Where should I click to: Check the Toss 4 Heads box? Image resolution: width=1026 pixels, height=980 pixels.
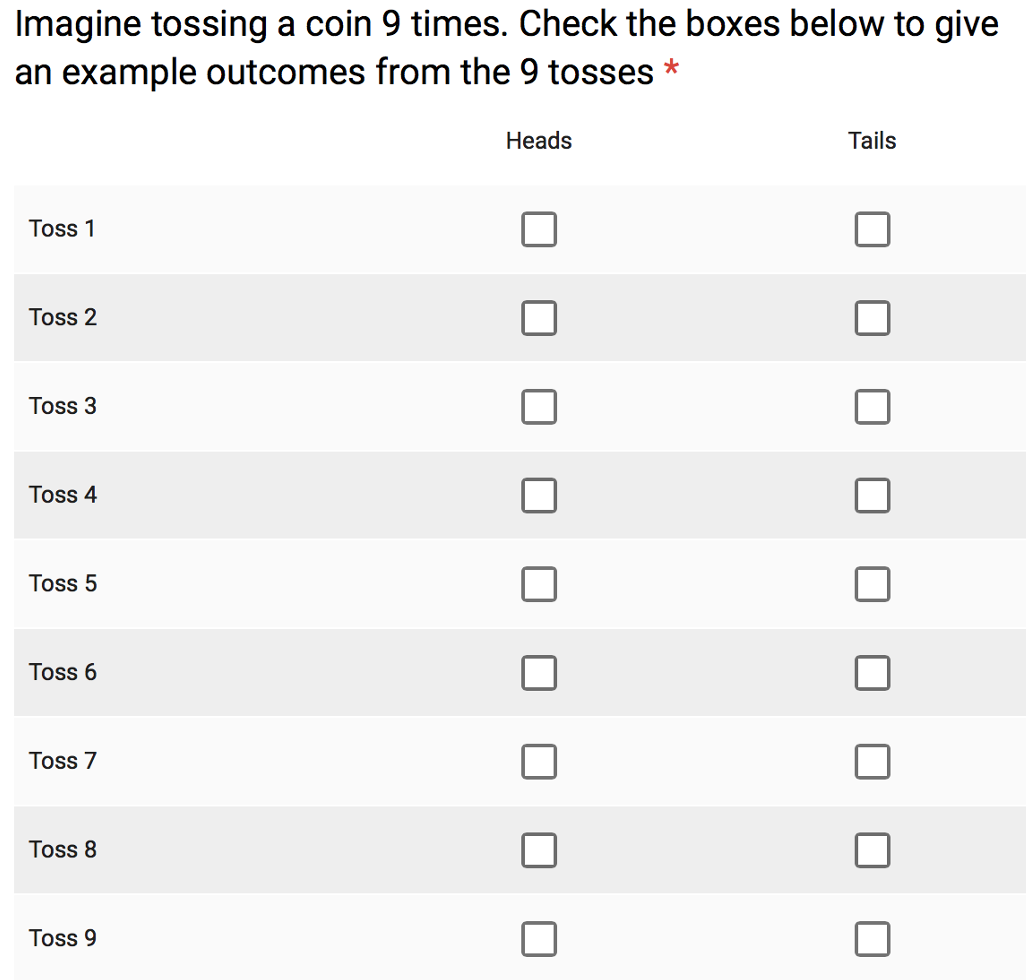pos(538,495)
